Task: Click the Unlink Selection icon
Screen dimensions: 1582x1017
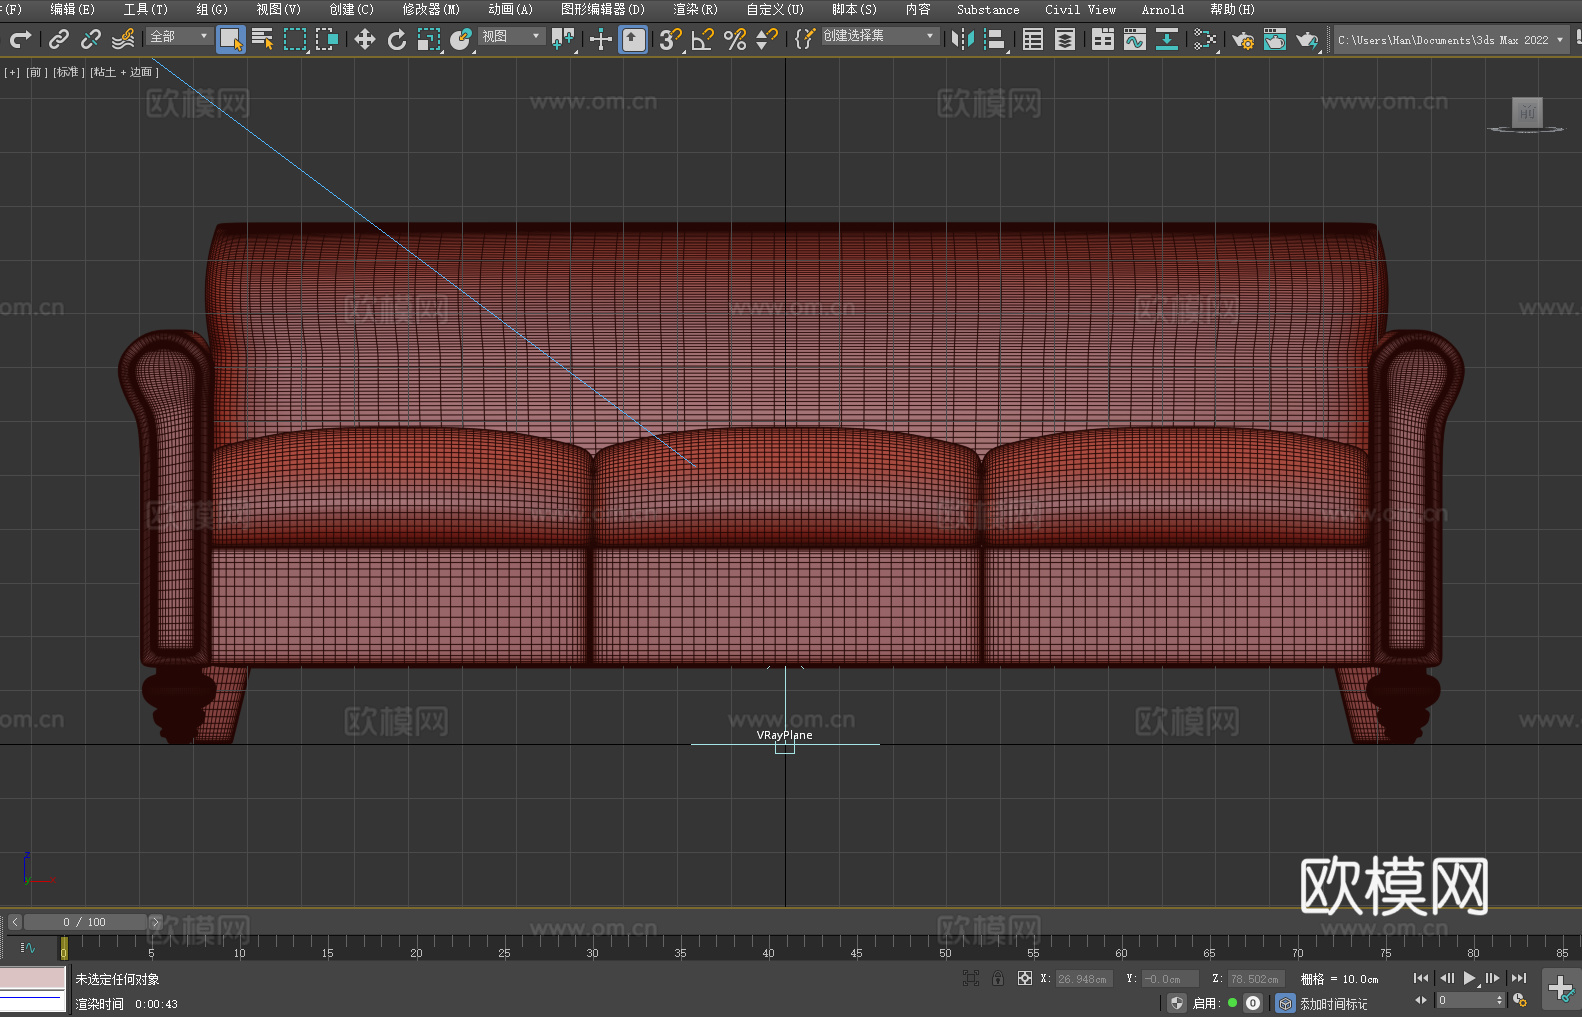Action: tap(91, 39)
